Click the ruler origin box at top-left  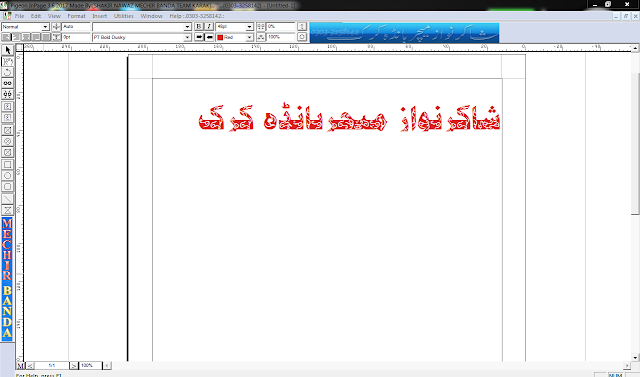point(20,48)
